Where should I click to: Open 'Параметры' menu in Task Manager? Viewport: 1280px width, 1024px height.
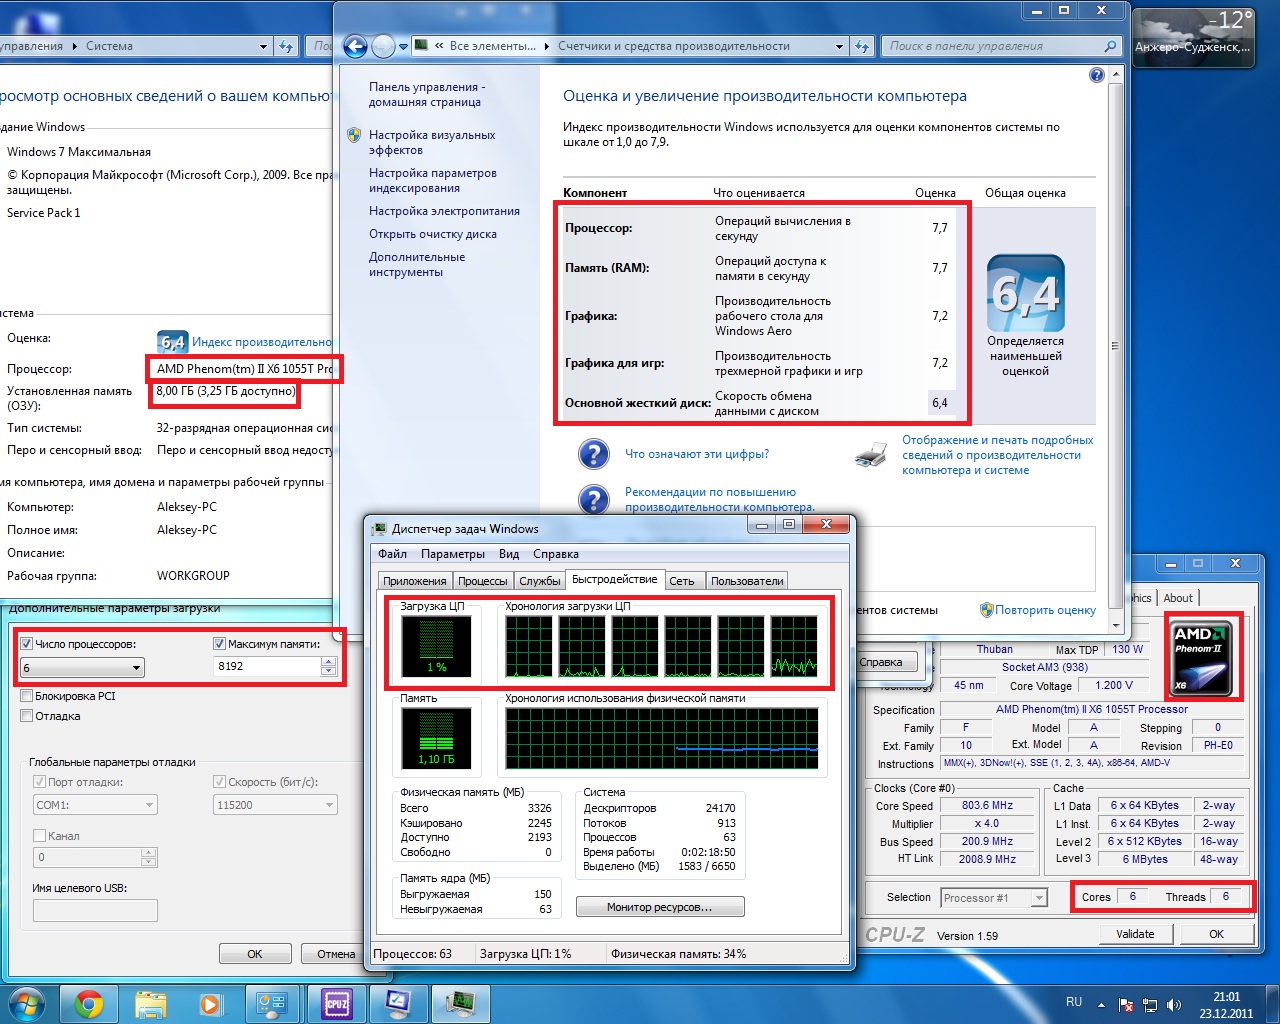[x=453, y=554]
